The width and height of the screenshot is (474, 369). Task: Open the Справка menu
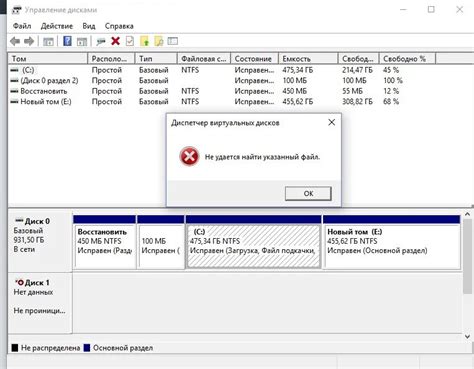119,26
